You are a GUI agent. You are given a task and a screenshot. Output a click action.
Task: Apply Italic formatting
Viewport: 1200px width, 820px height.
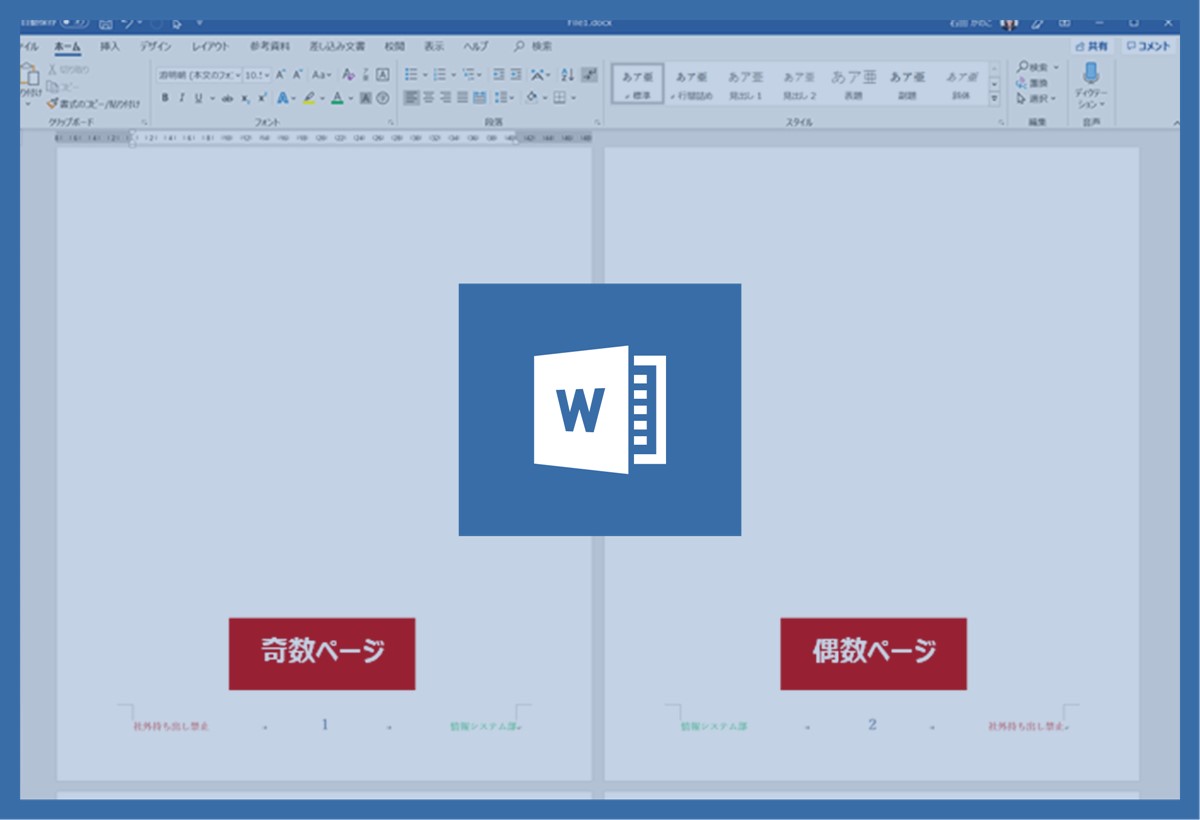(x=181, y=98)
